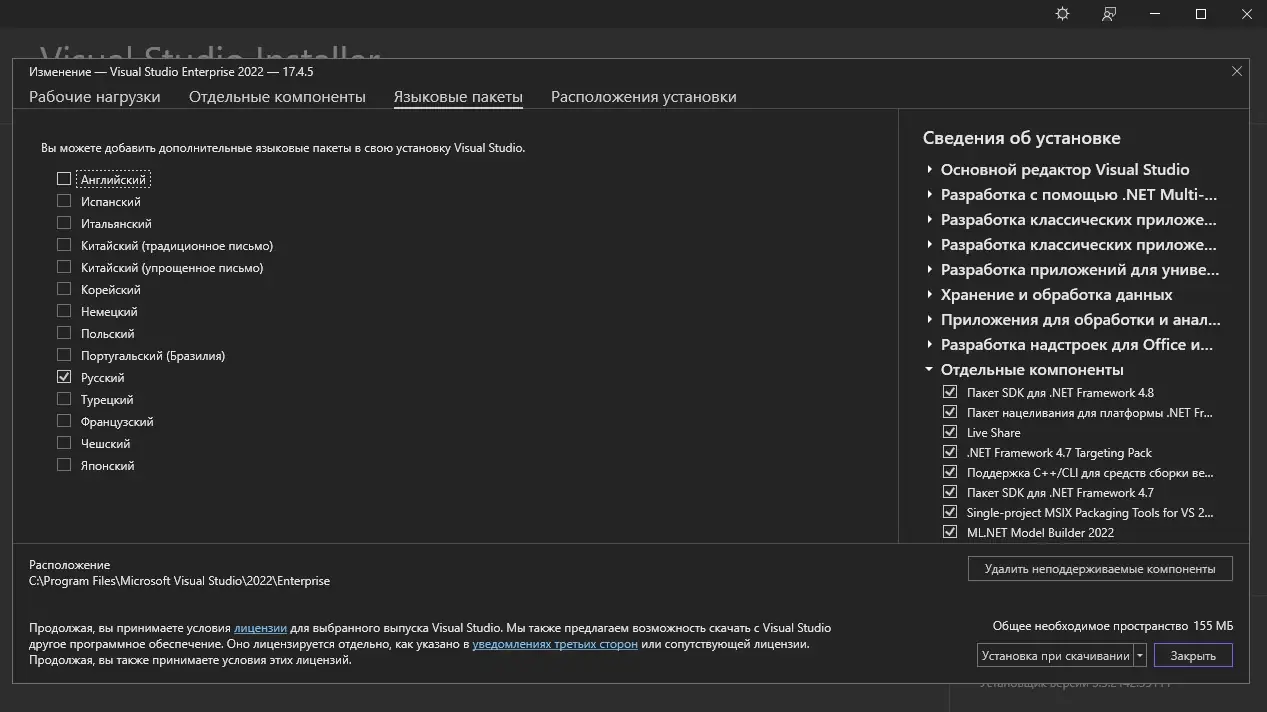This screenshot has width=1267, height=712.
Task: Open the install mode dropdown arrow
Action: point(1140,656)
